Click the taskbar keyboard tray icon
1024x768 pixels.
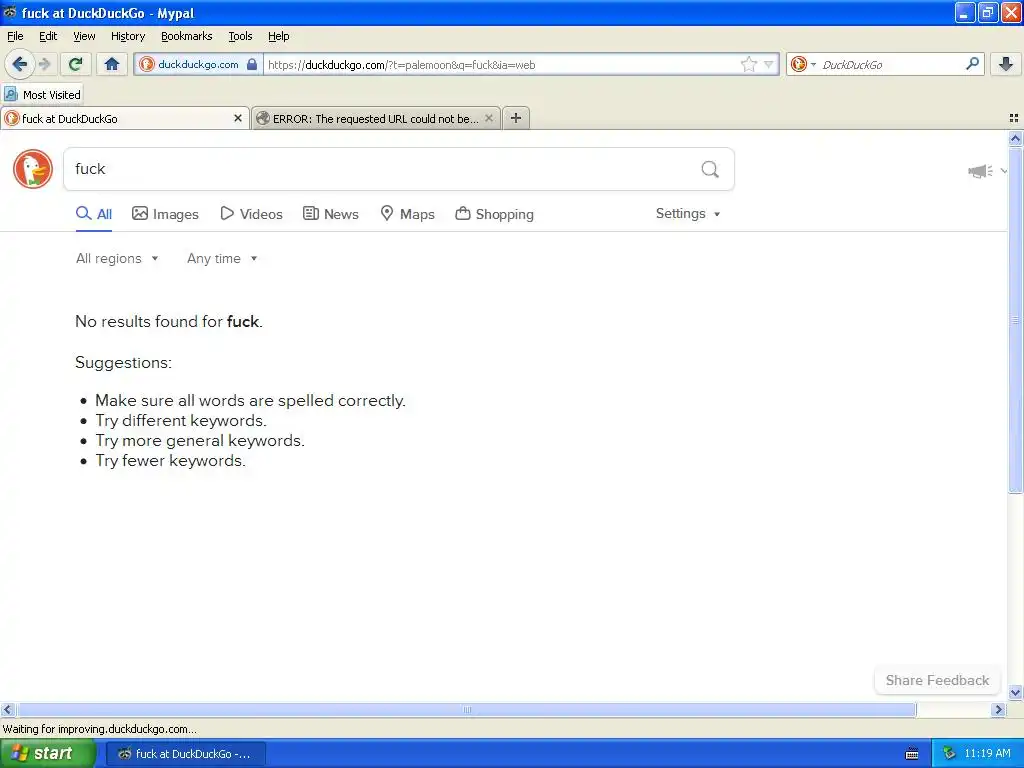[912, 754]
